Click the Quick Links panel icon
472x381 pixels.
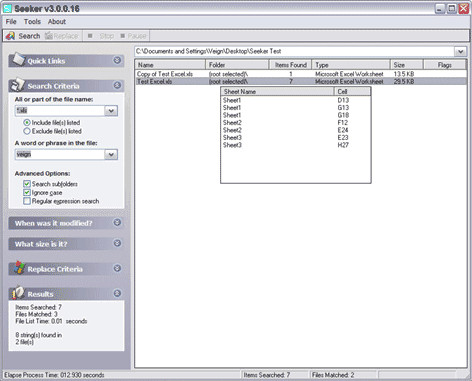point(18,59)
